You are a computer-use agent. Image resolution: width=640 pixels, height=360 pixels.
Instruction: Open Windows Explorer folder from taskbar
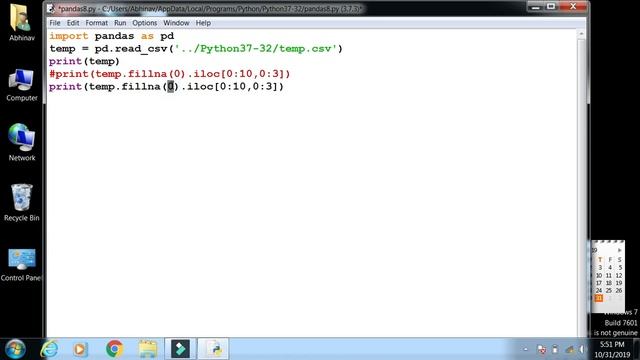[148, 349]
